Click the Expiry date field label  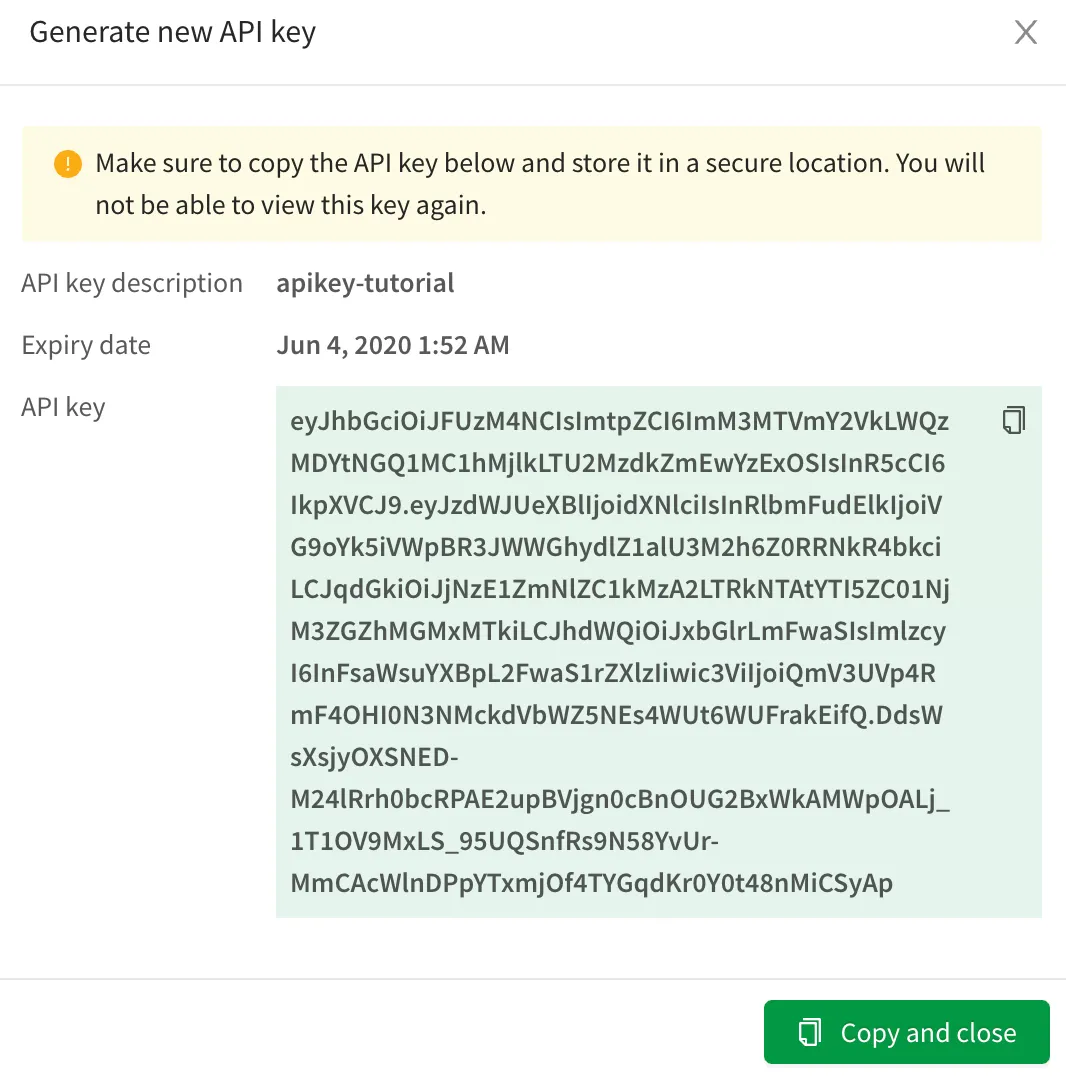(85, 345)
